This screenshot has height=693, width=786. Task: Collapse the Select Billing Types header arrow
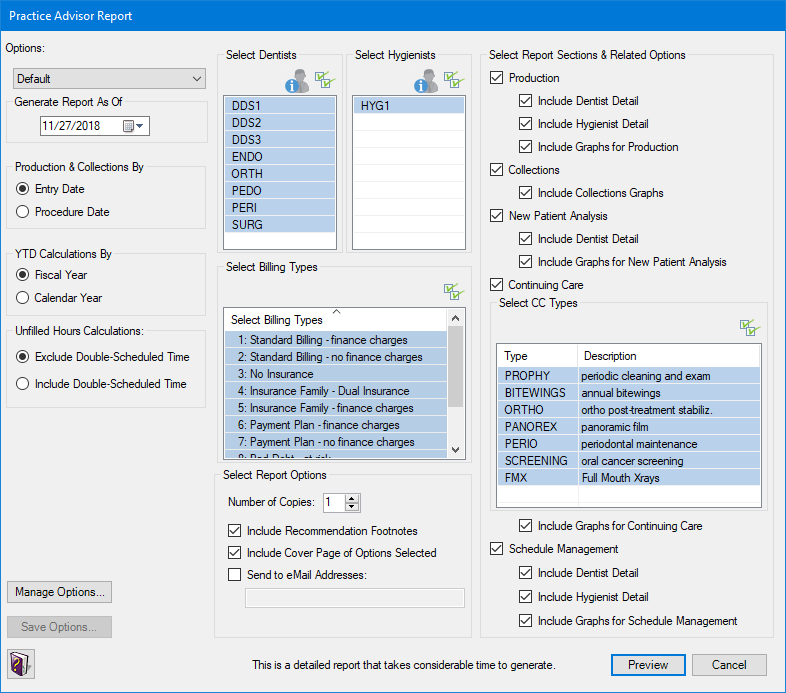(x=336, y=311)
